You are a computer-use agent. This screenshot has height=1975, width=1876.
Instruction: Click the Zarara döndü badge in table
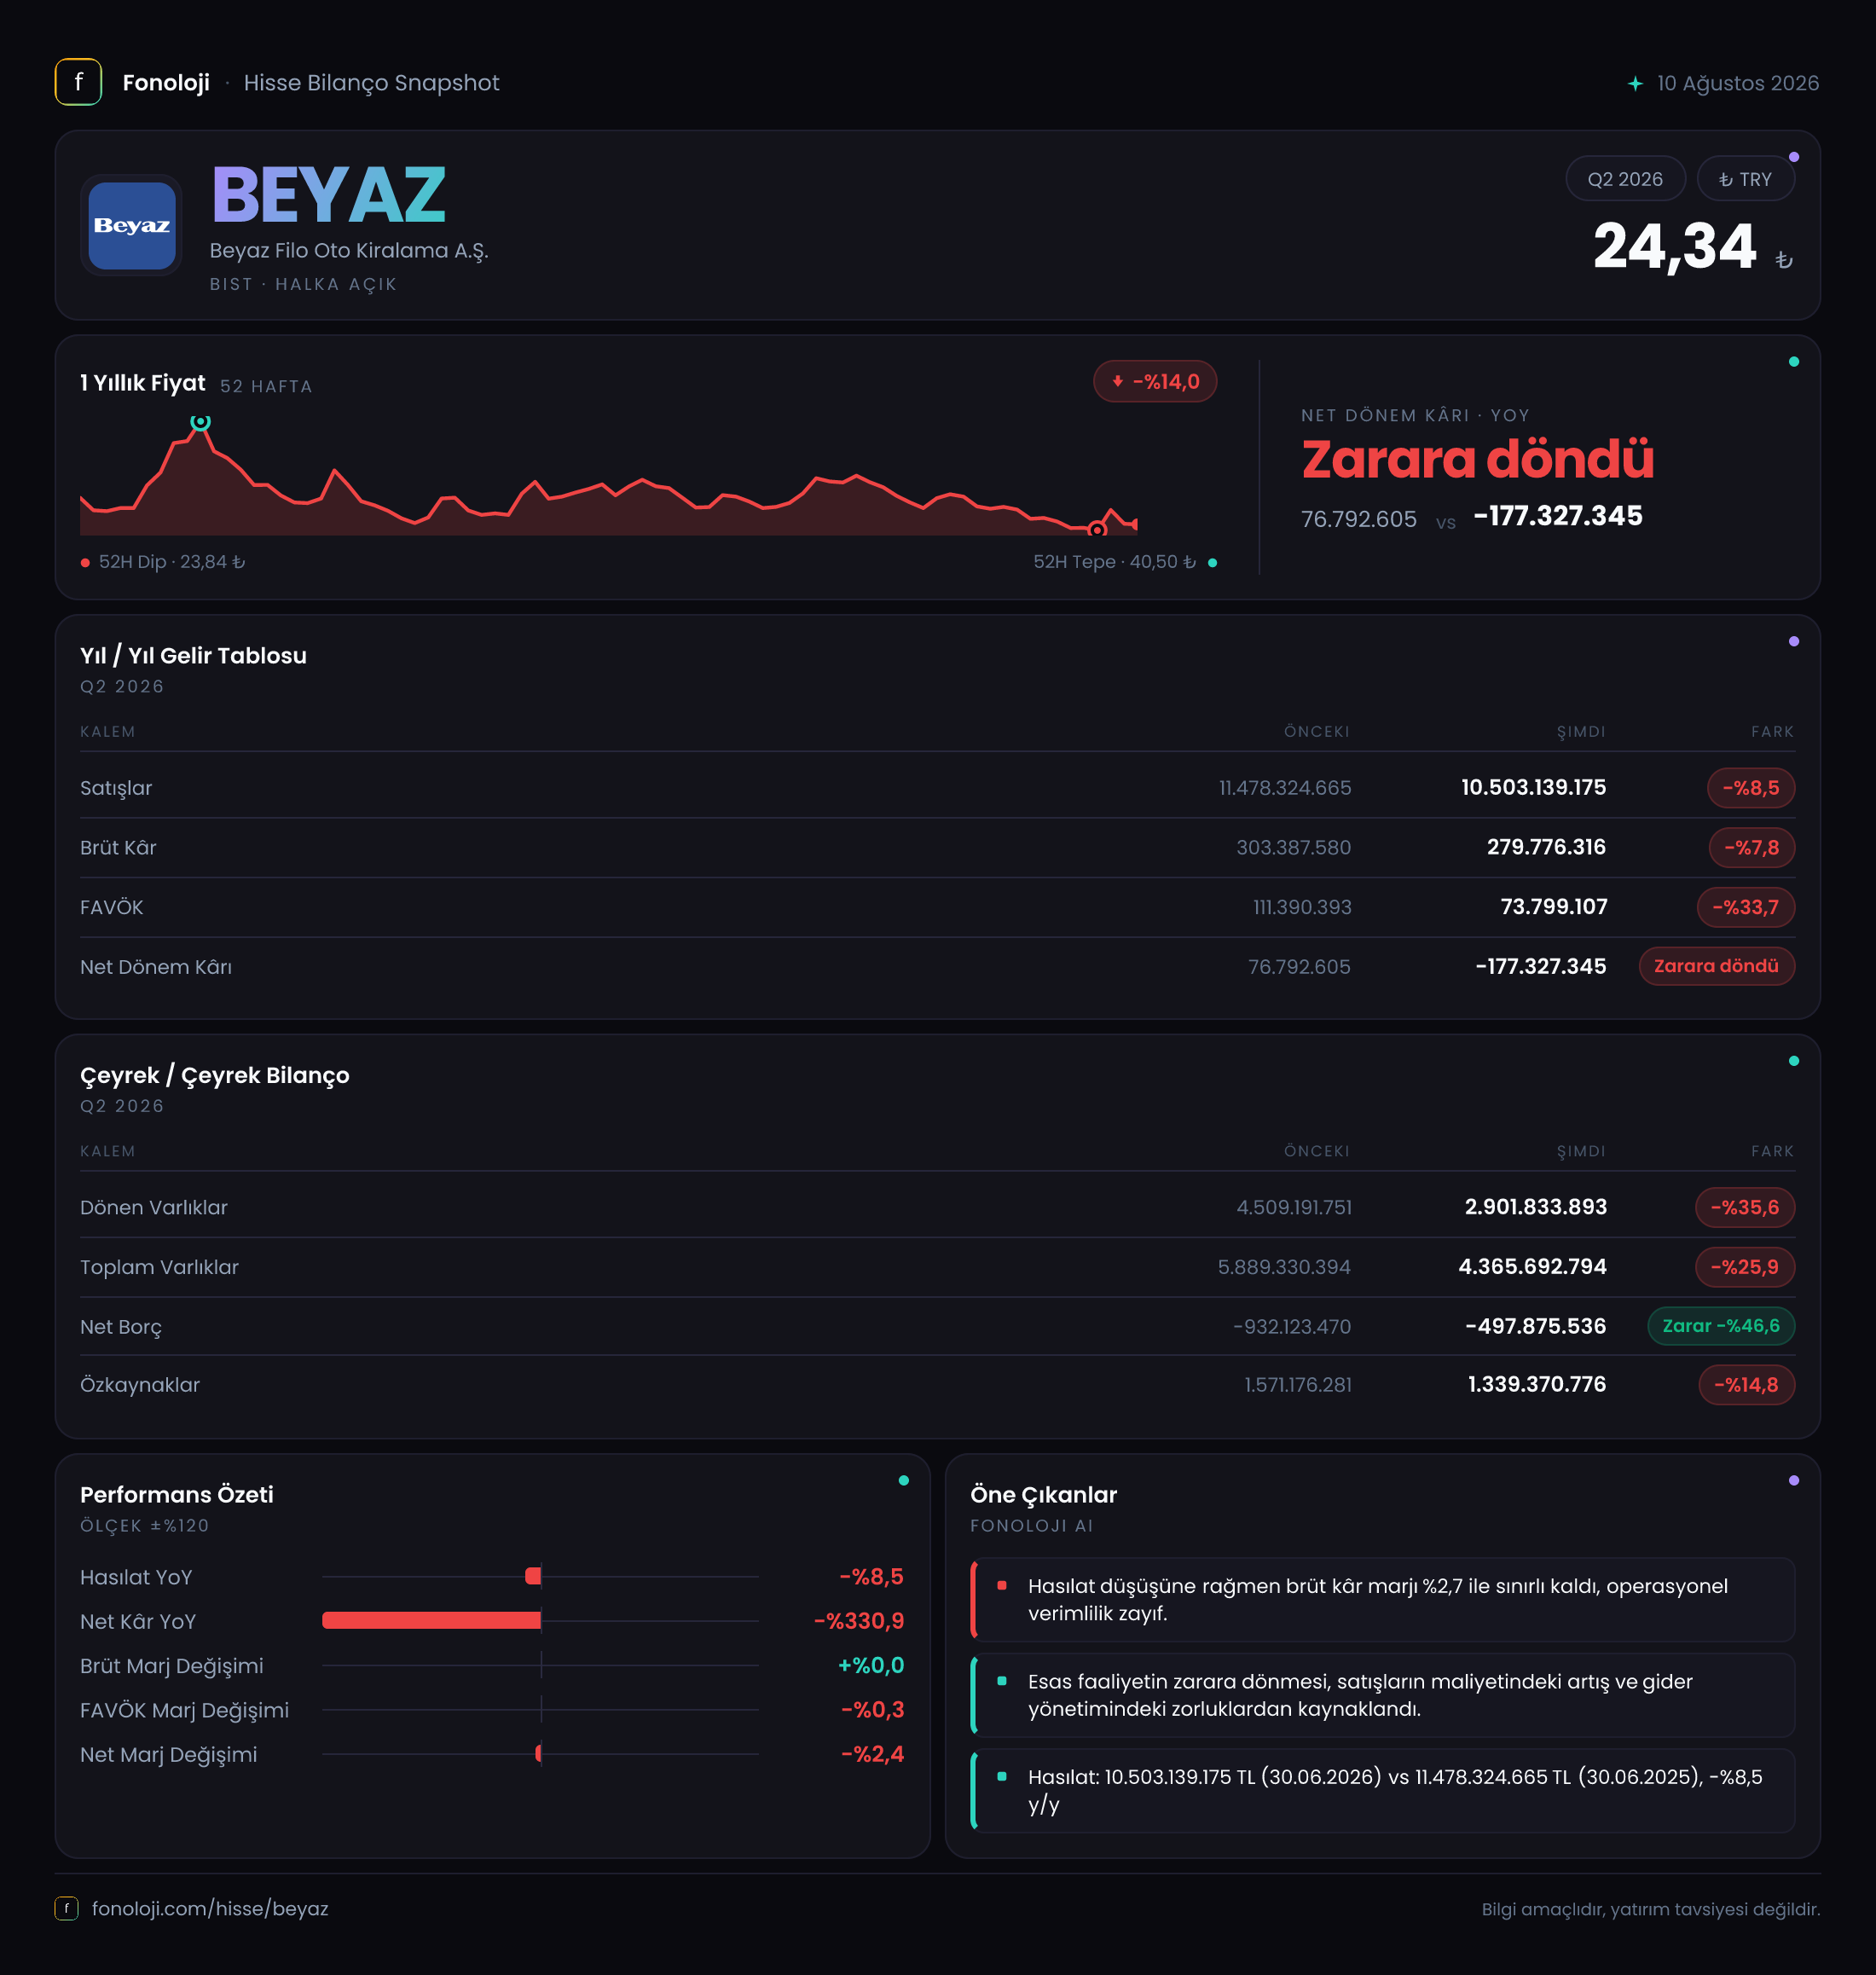tap(1716, 966)
